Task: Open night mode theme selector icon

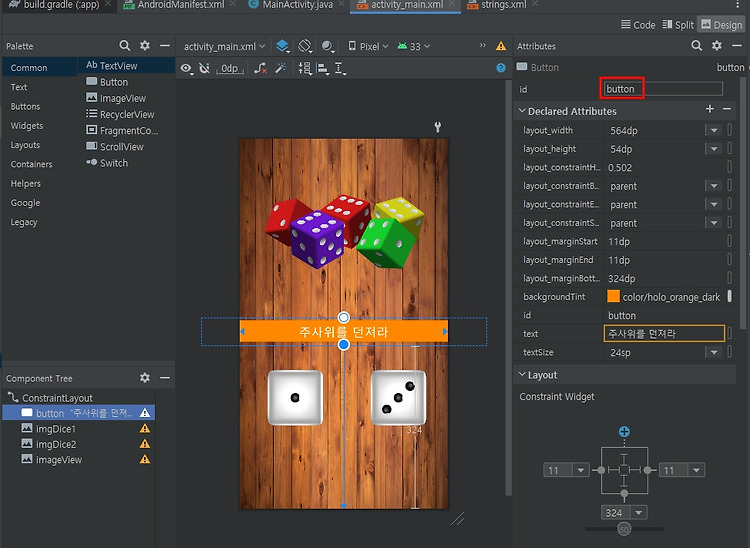Action: [327, 46]
